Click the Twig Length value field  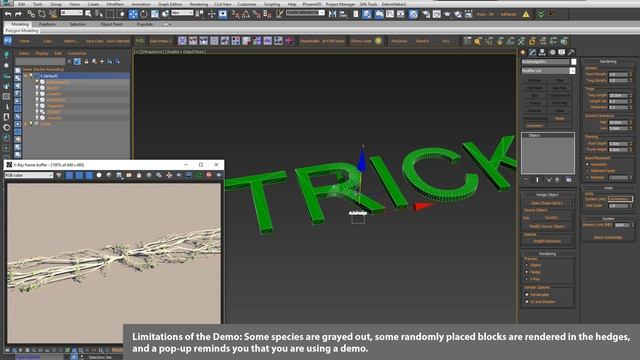[x=618, y=95]
